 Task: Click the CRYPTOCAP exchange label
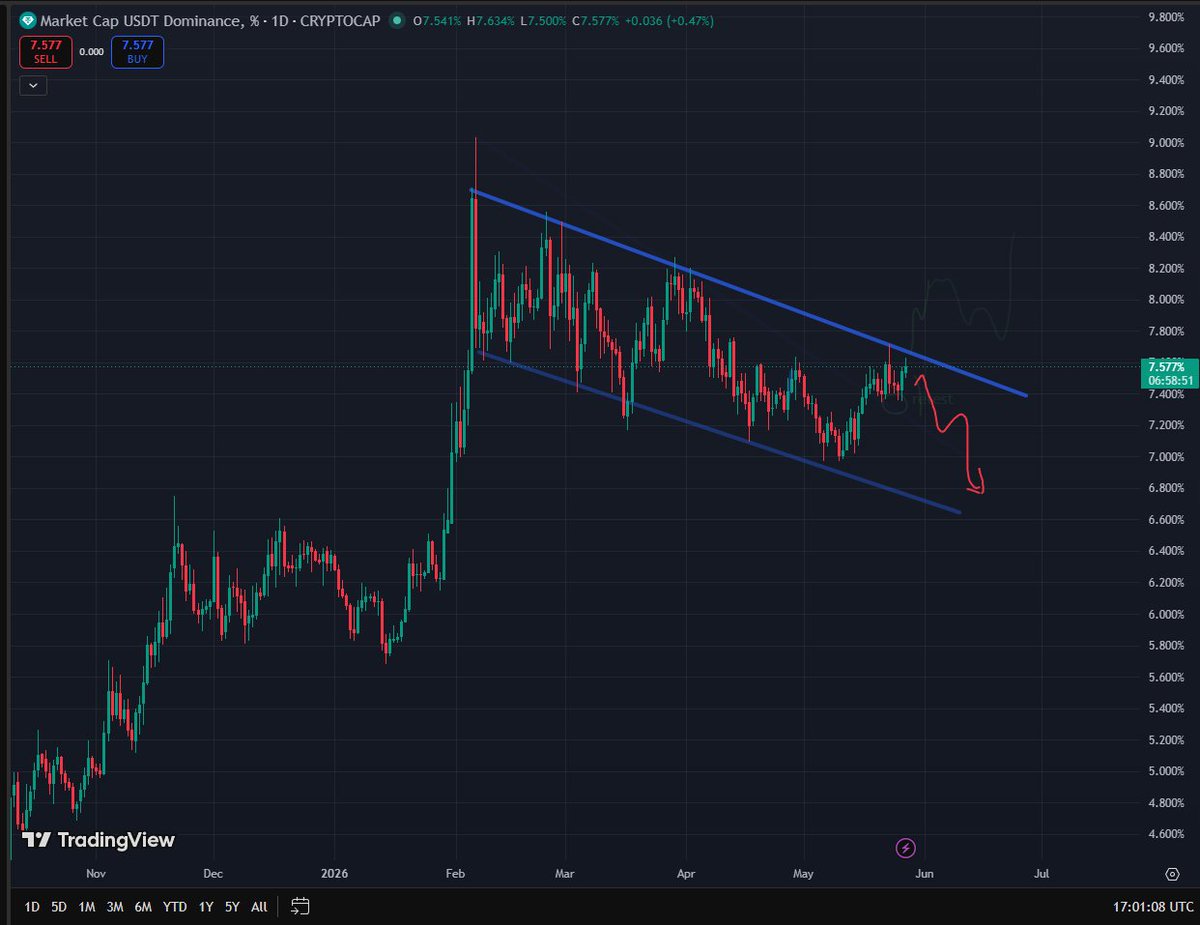pyautogui.click(x=338, y=20)
